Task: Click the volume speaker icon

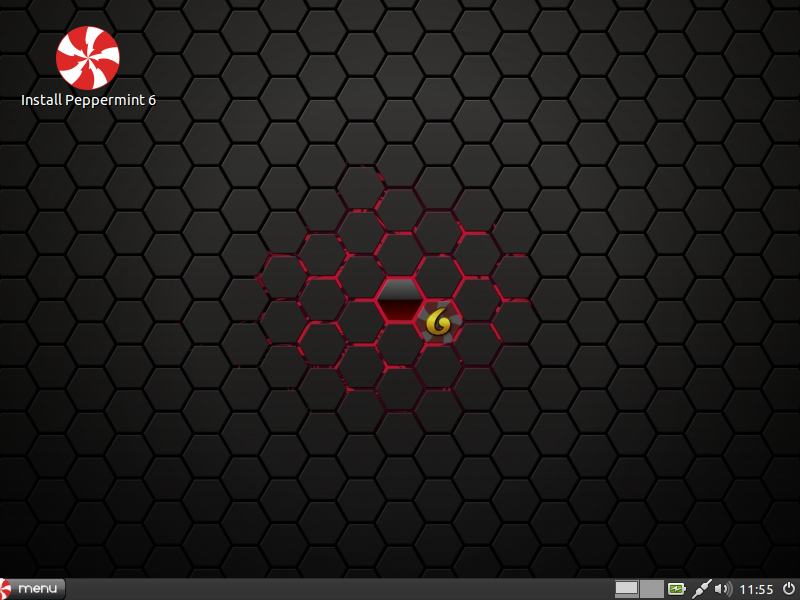Action: coord(723,589)
